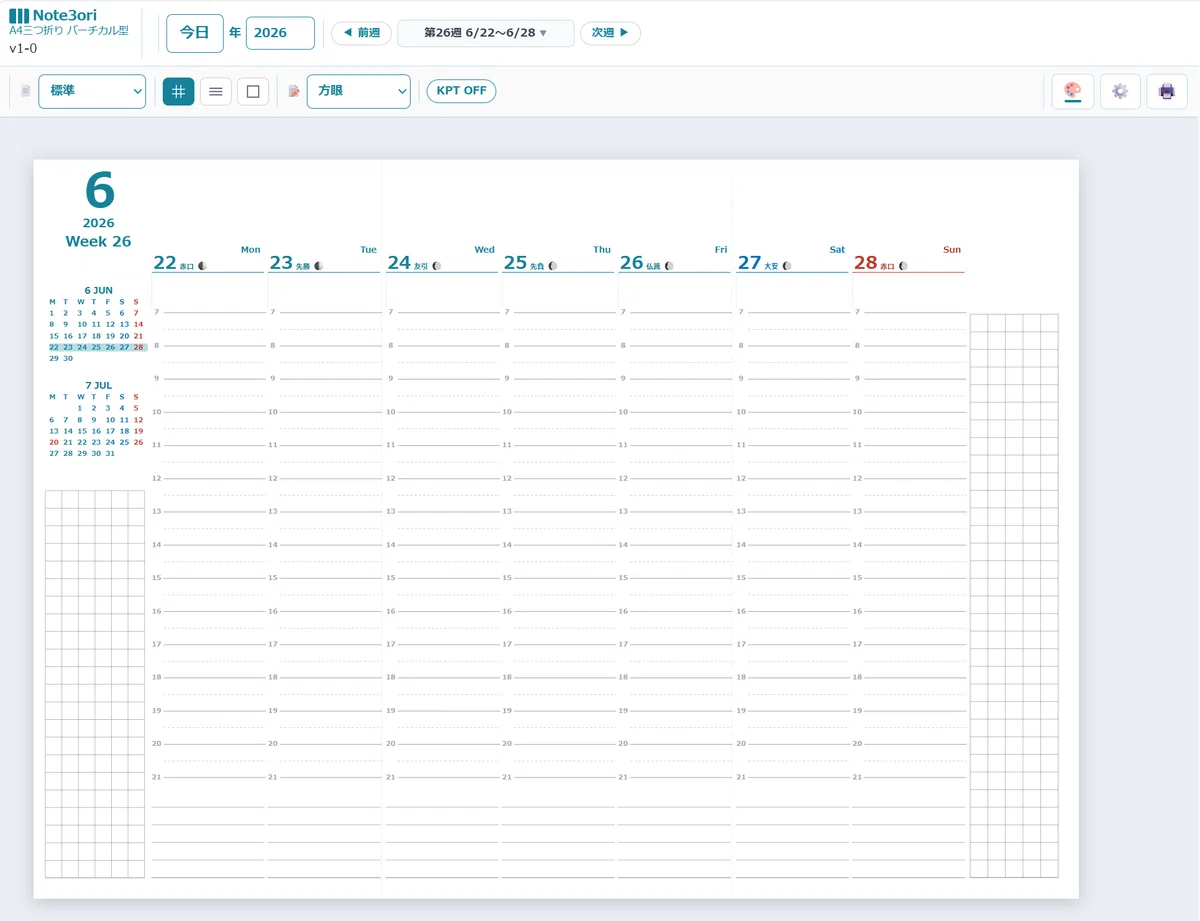1200x921 pixels.
Task: Click the moon phase icon for Tuesday 23
Action: click(x=319, y=266)
